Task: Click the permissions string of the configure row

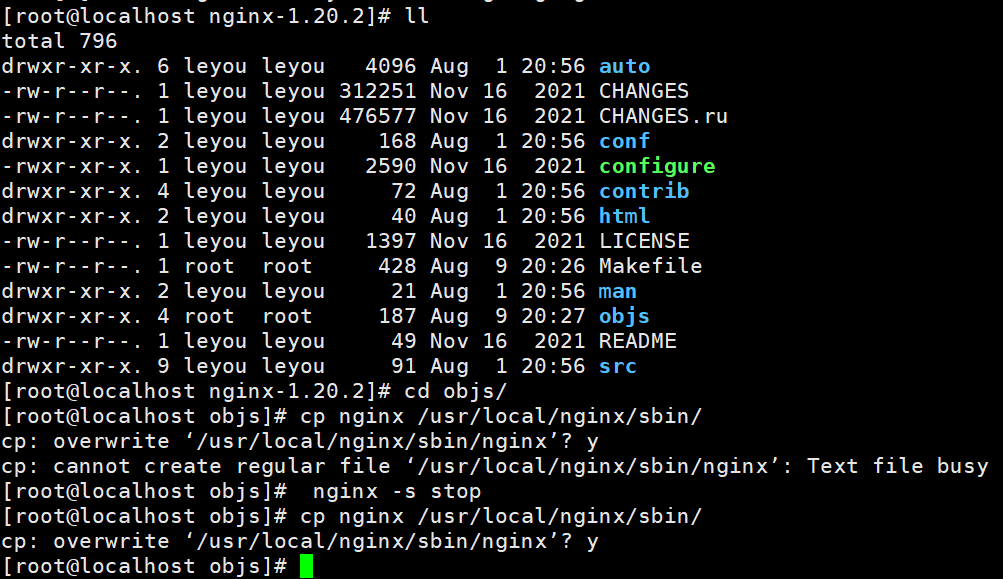Action: [x=72, y=166]
